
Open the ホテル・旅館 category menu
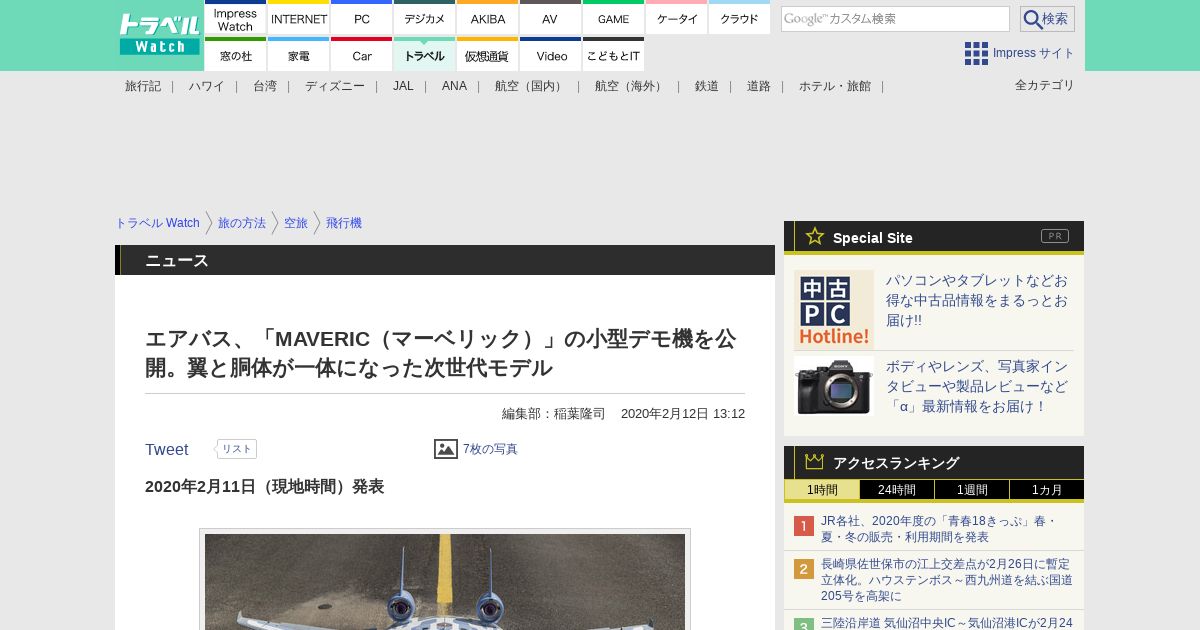(x=835, y=86)
